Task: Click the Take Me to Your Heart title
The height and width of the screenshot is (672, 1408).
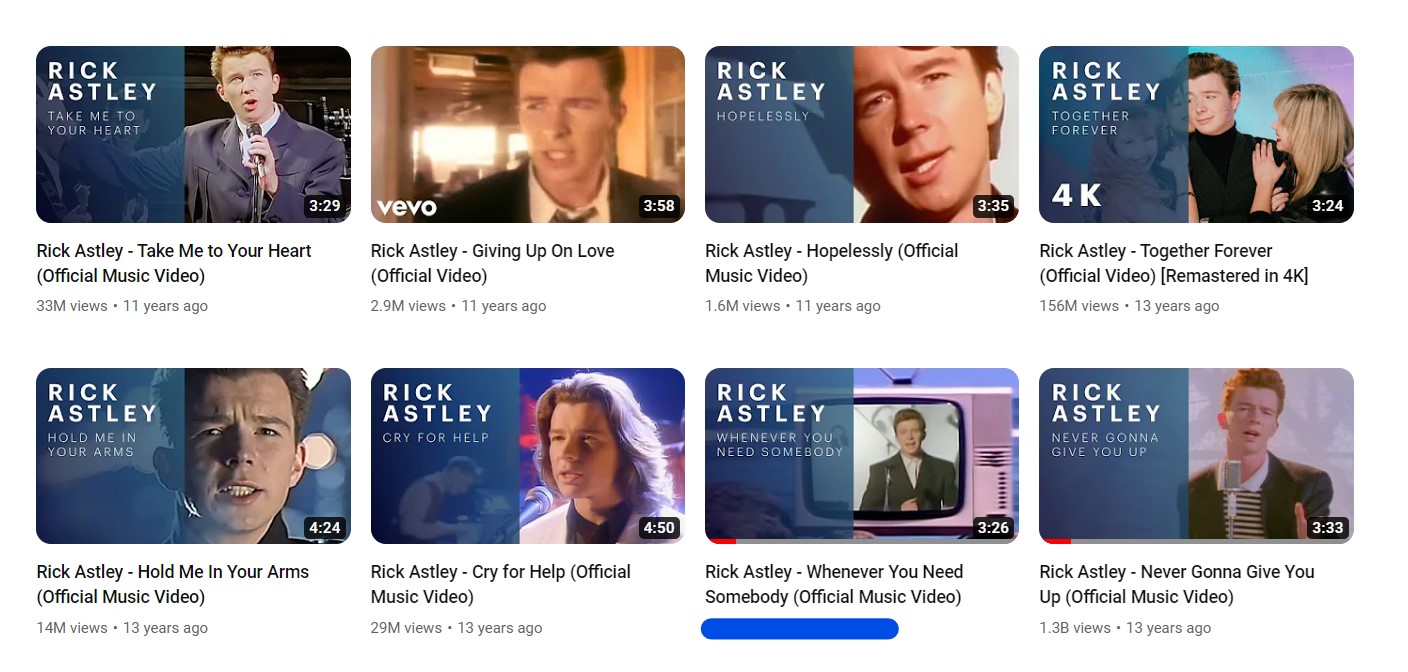Action: click(174, 263)
